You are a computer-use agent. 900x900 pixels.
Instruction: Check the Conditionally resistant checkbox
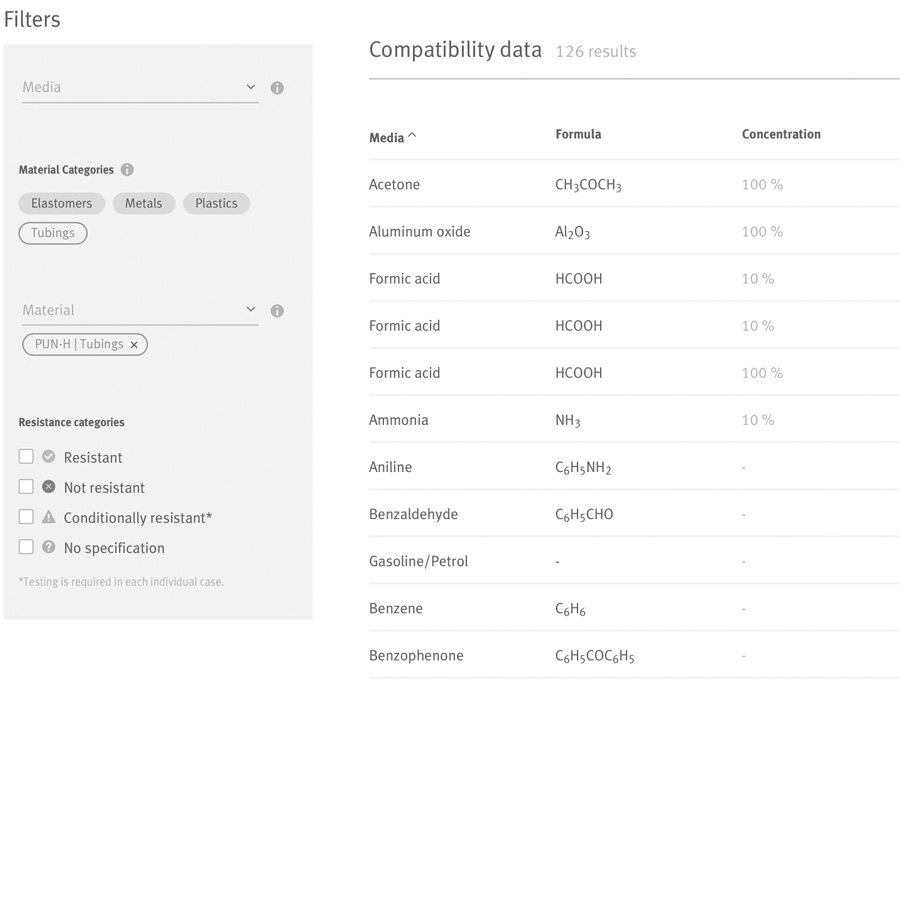26,517
